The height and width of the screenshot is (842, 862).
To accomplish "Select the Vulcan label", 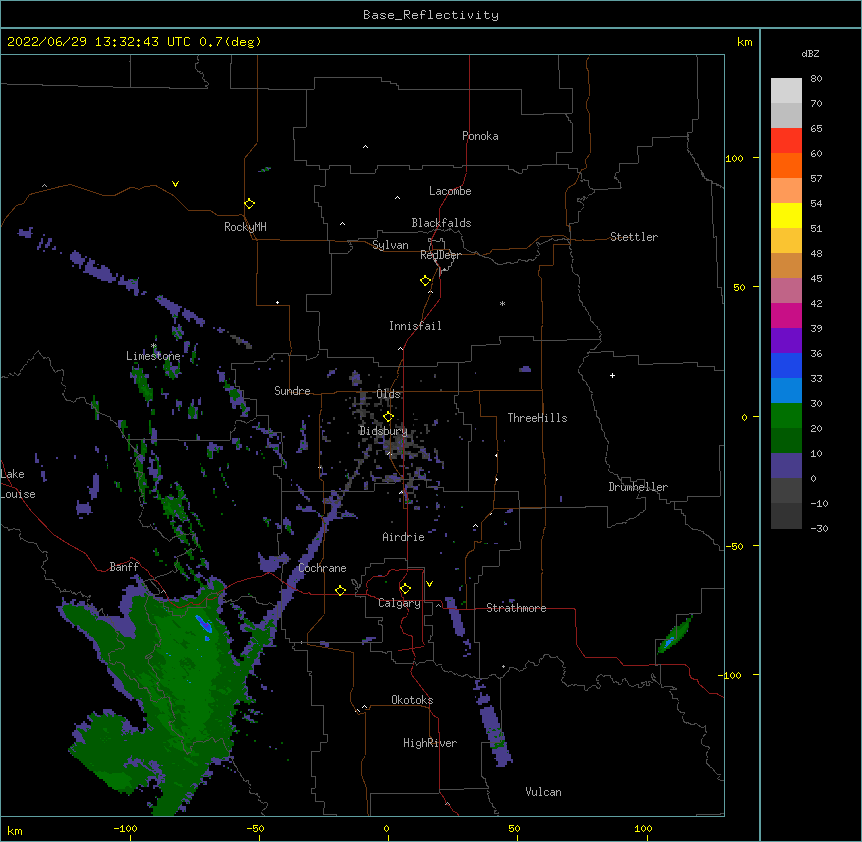I will pos(543,792).
